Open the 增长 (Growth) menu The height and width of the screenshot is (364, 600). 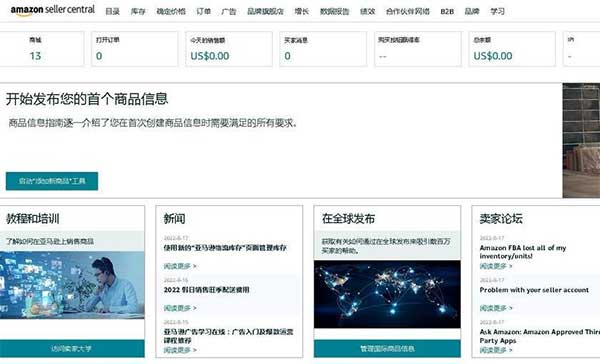tap(302, 11)
